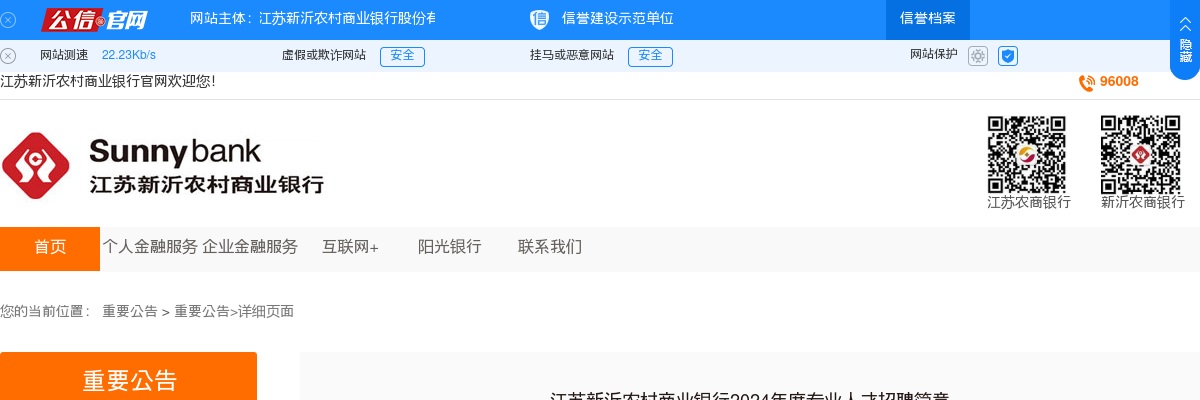Close the top blue credibility banner

8,19
